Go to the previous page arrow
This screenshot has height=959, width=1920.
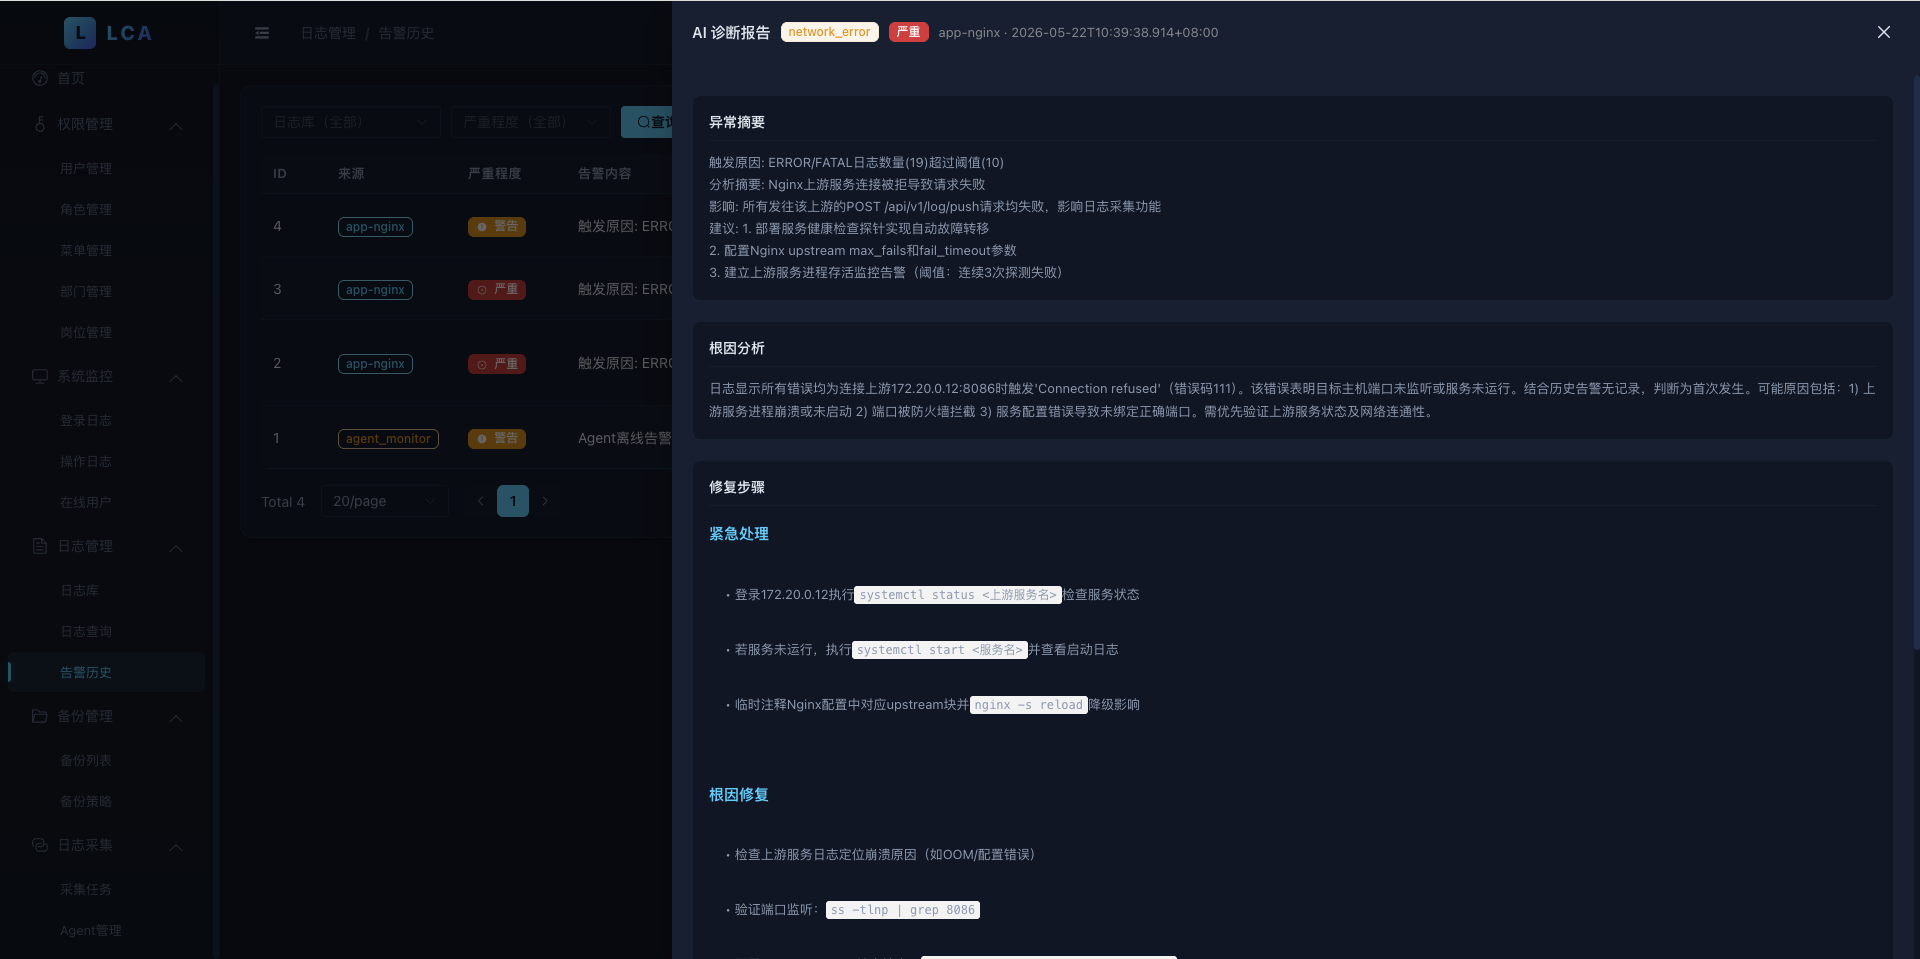click(481, 501)
